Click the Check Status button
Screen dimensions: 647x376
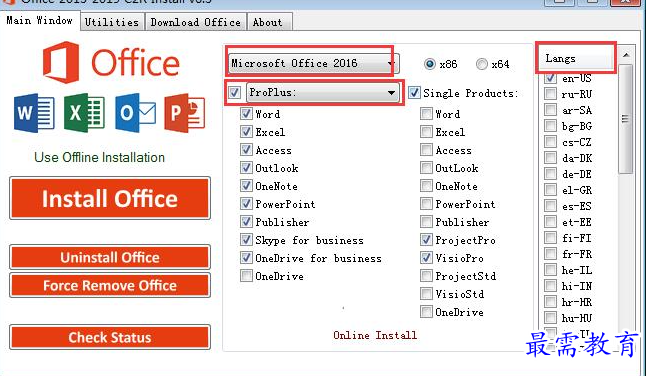tap(110, 337)
